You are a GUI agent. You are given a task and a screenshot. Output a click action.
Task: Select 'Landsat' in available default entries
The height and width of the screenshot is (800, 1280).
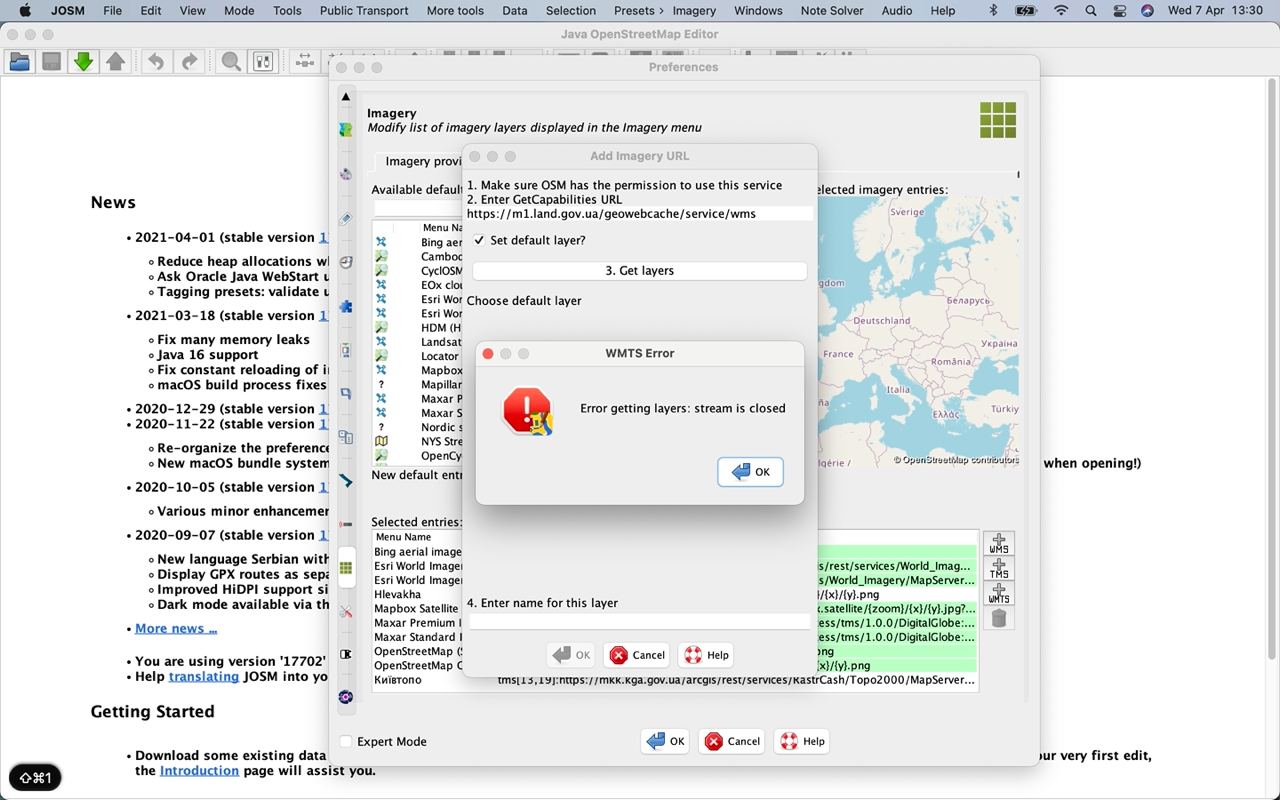[x=418, y=342]
